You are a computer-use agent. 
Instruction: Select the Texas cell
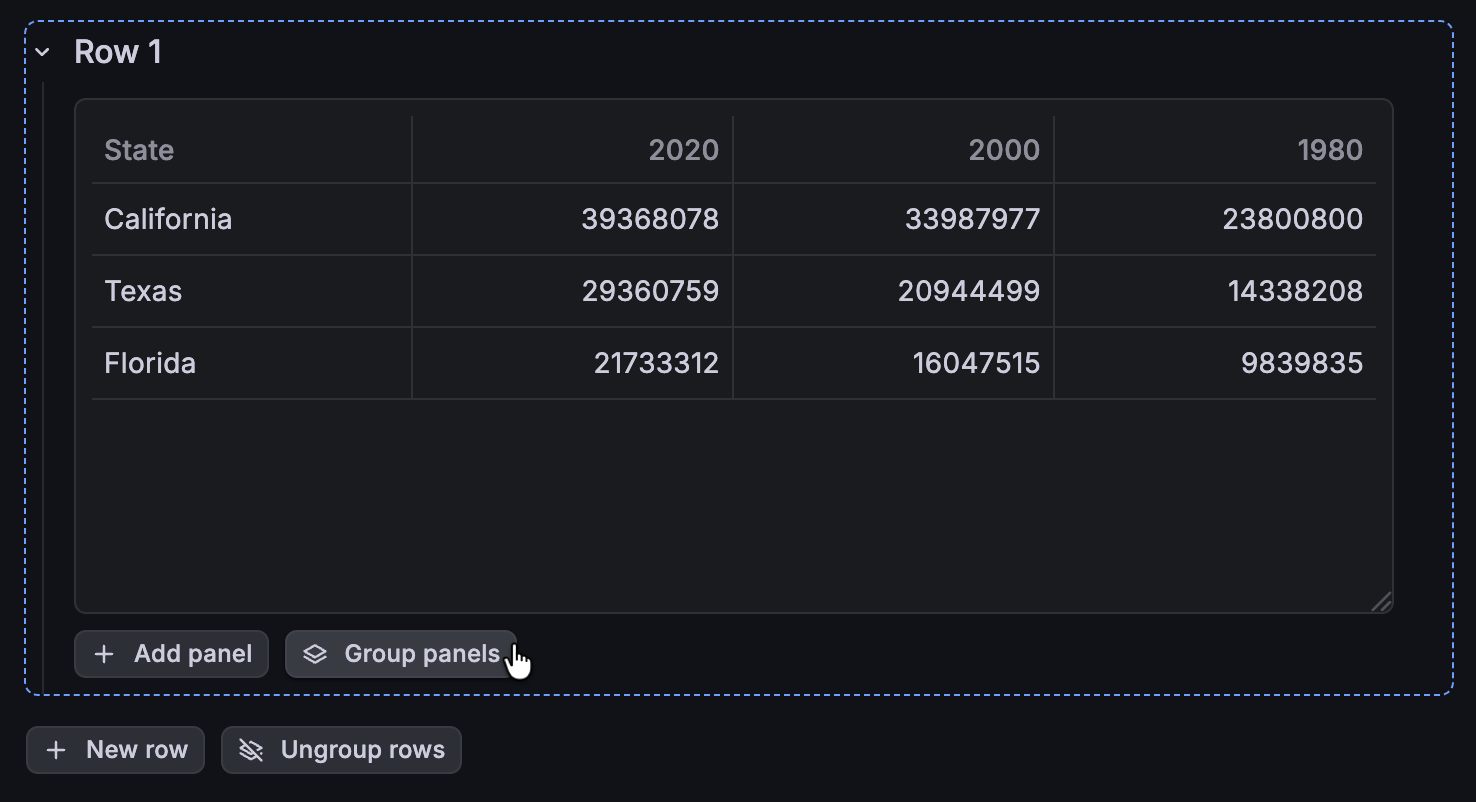[x=143, y=291]
